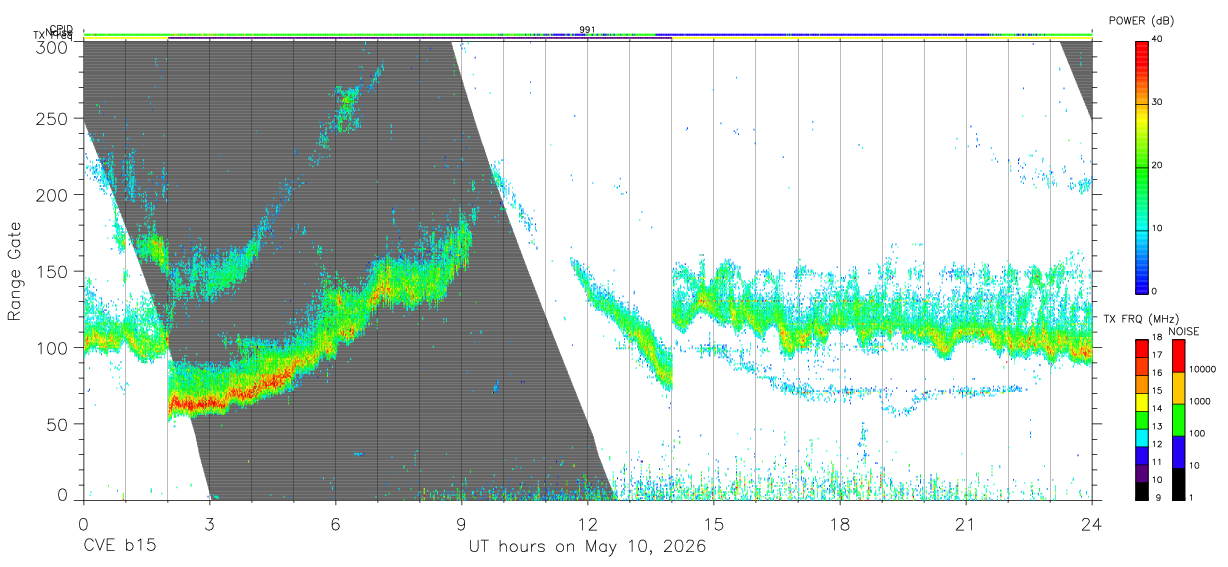Click the 'CVE b15' radar label

coord(120,547)
